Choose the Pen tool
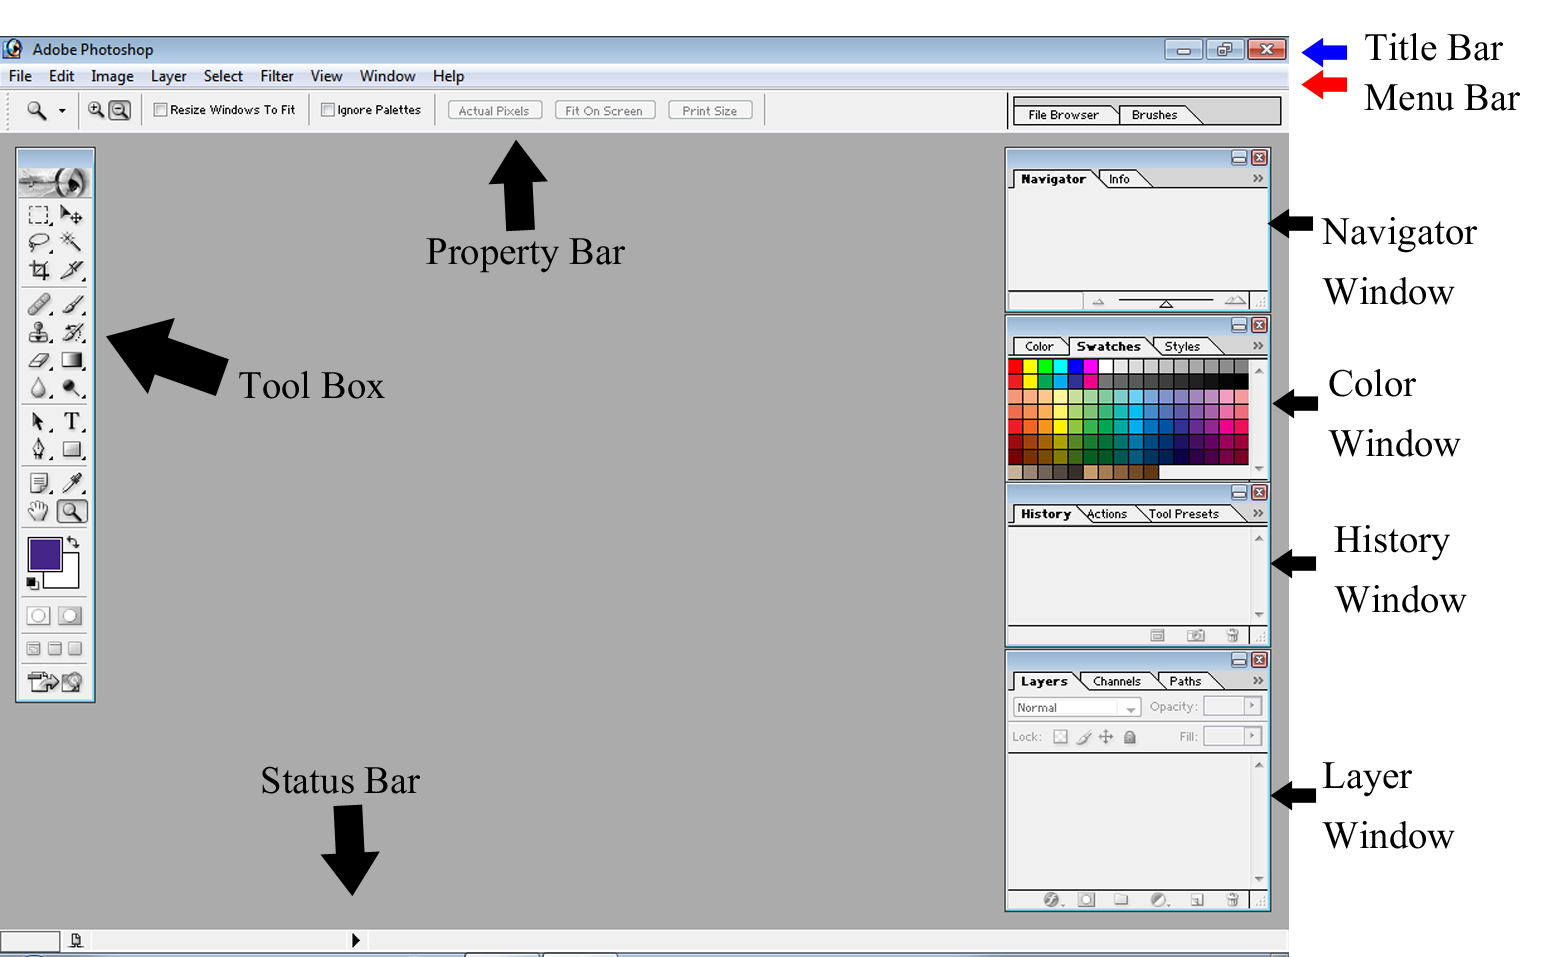 pos(37,450)
